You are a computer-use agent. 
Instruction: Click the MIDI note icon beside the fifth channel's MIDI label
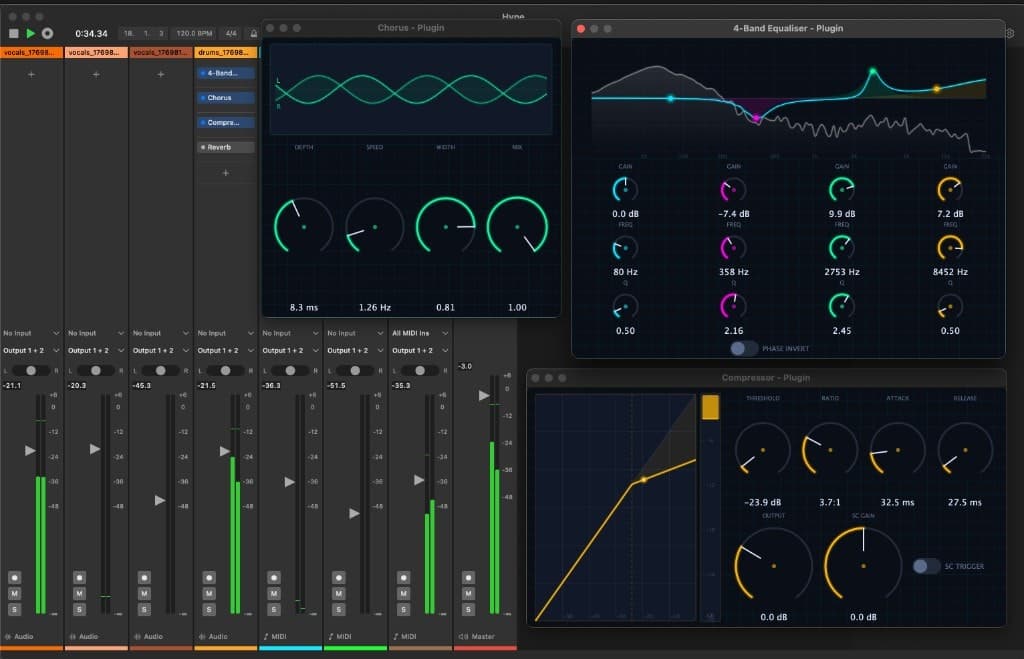(x=268, y=634)
